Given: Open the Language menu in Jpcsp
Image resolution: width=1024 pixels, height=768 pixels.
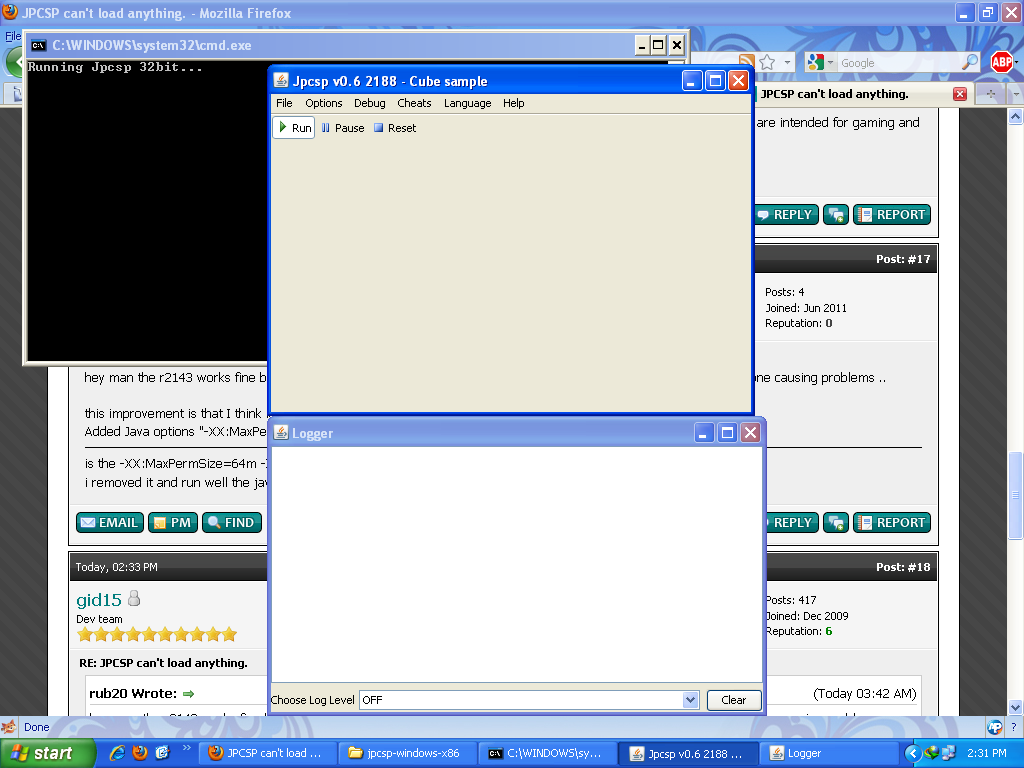Looking at the screenshot, I should 468,103.
